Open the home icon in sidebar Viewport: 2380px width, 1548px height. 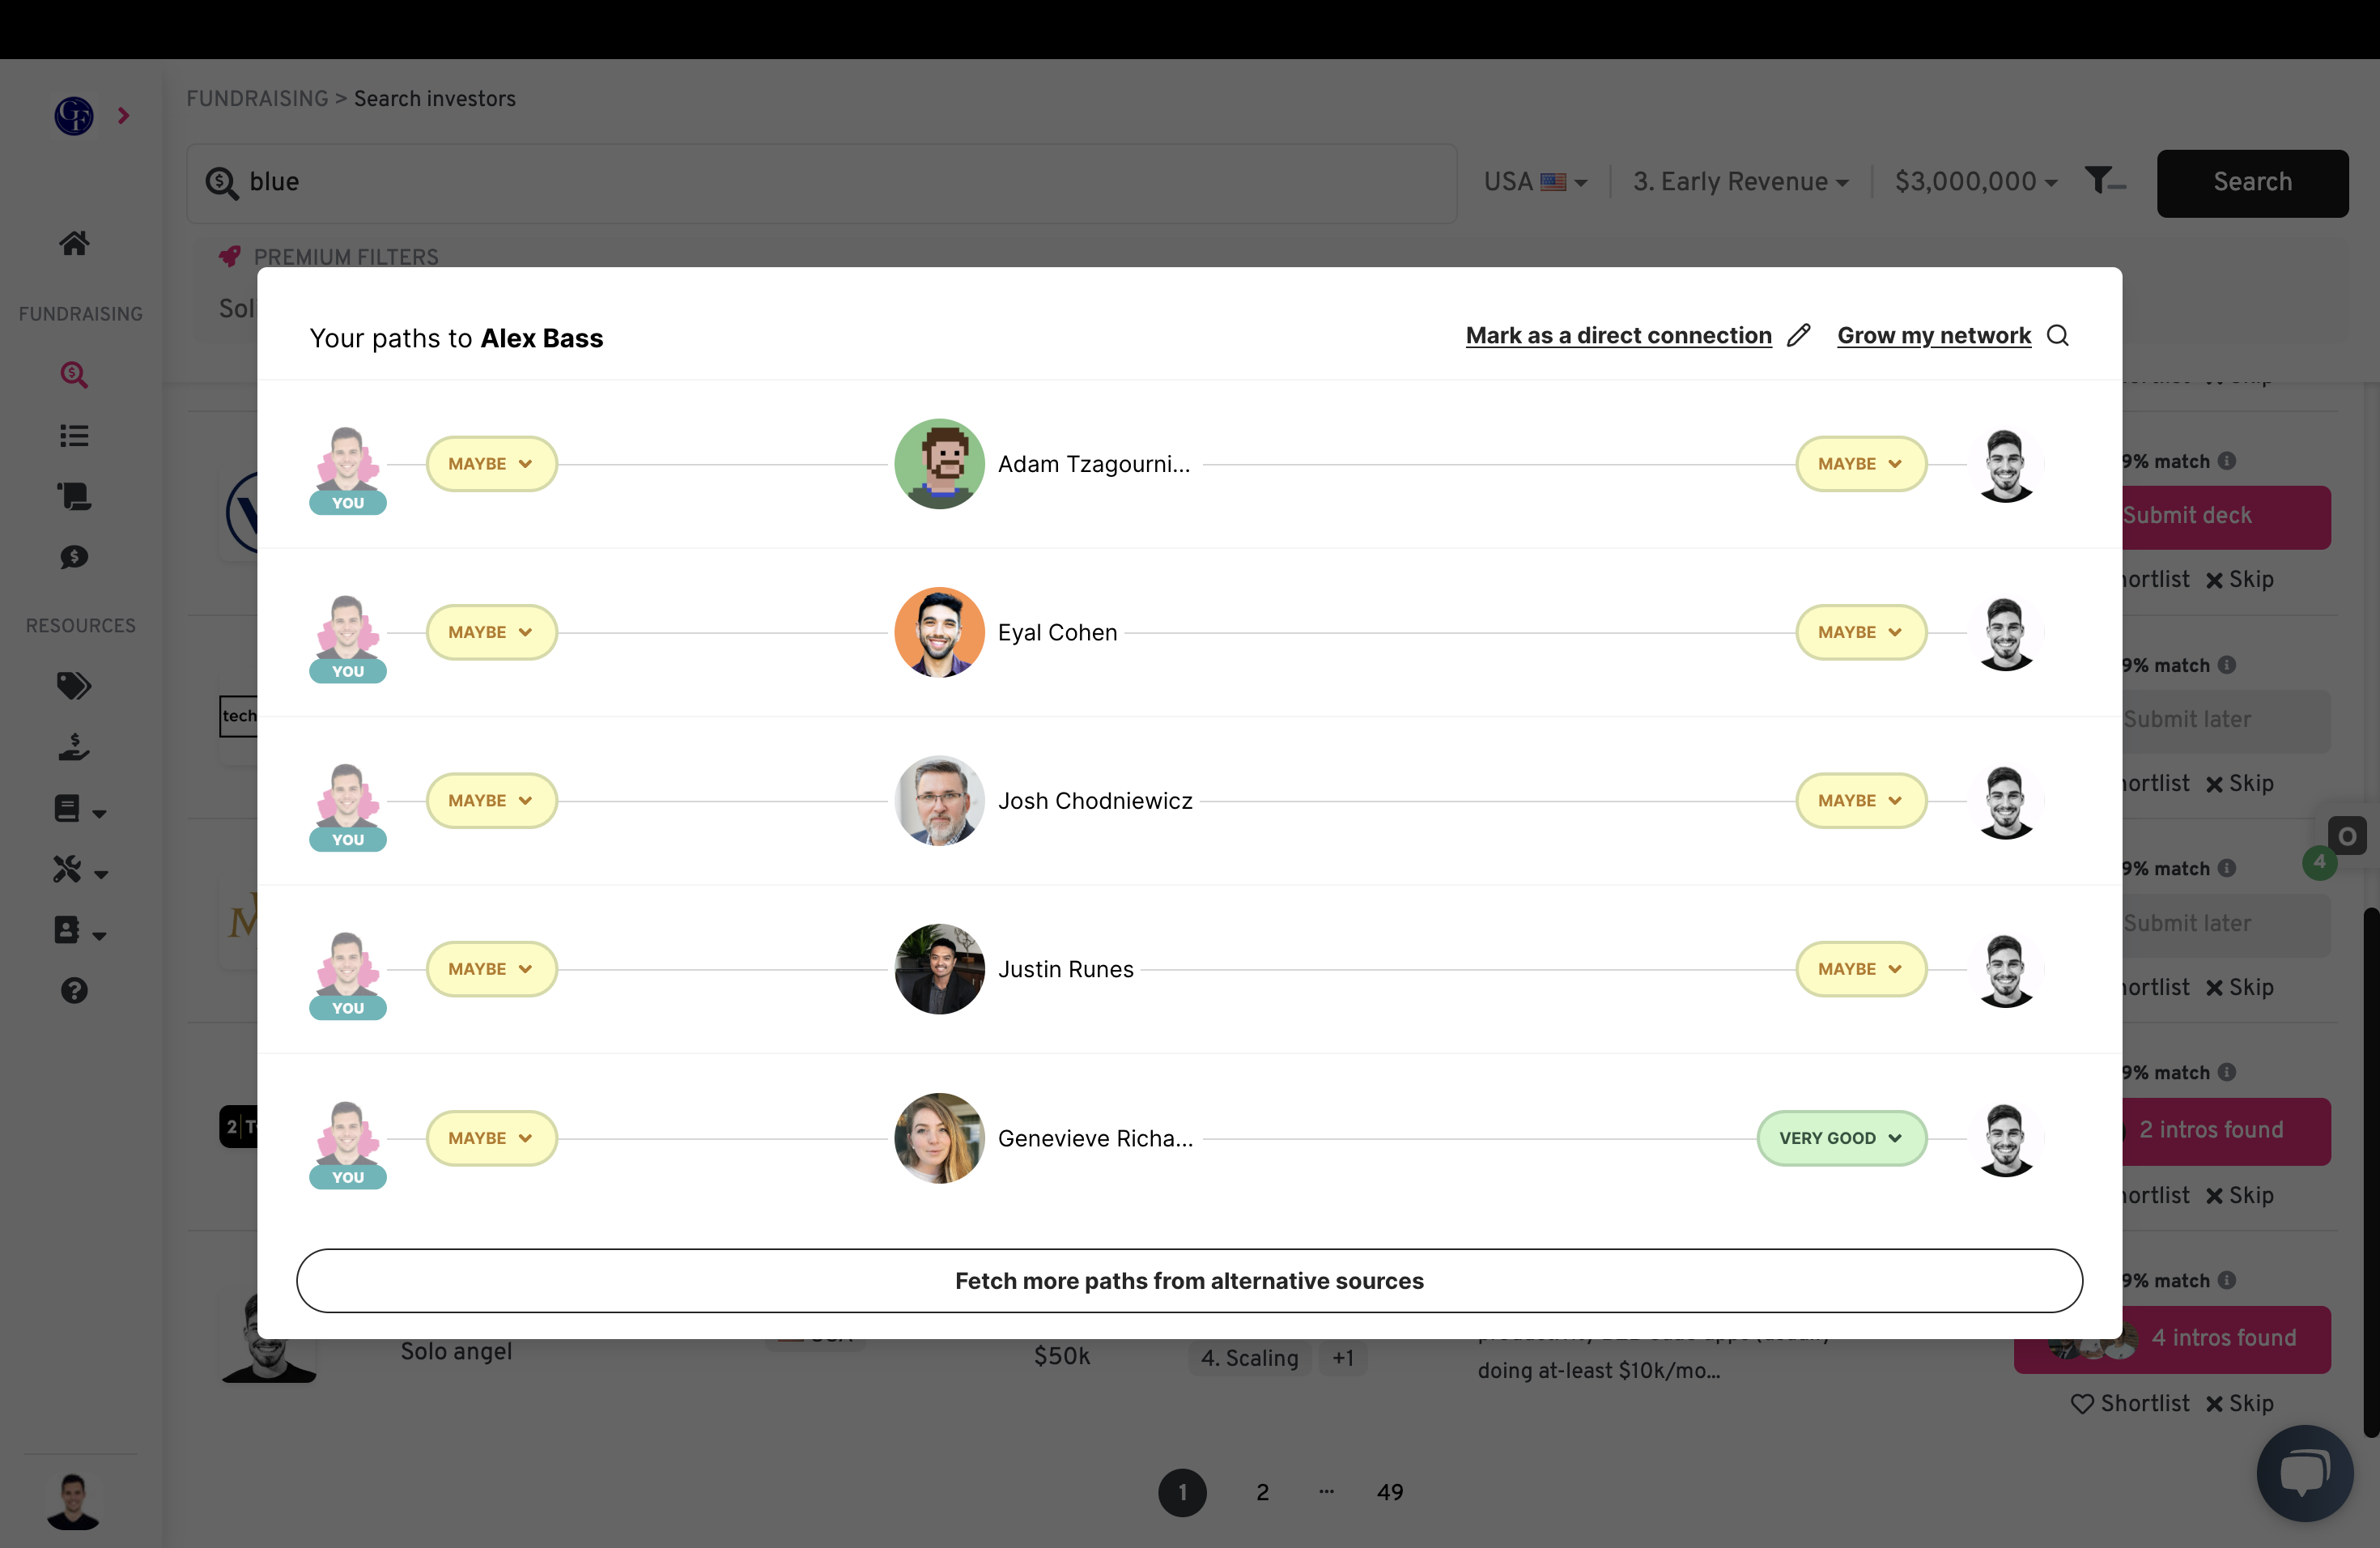(x=74, y=243)
